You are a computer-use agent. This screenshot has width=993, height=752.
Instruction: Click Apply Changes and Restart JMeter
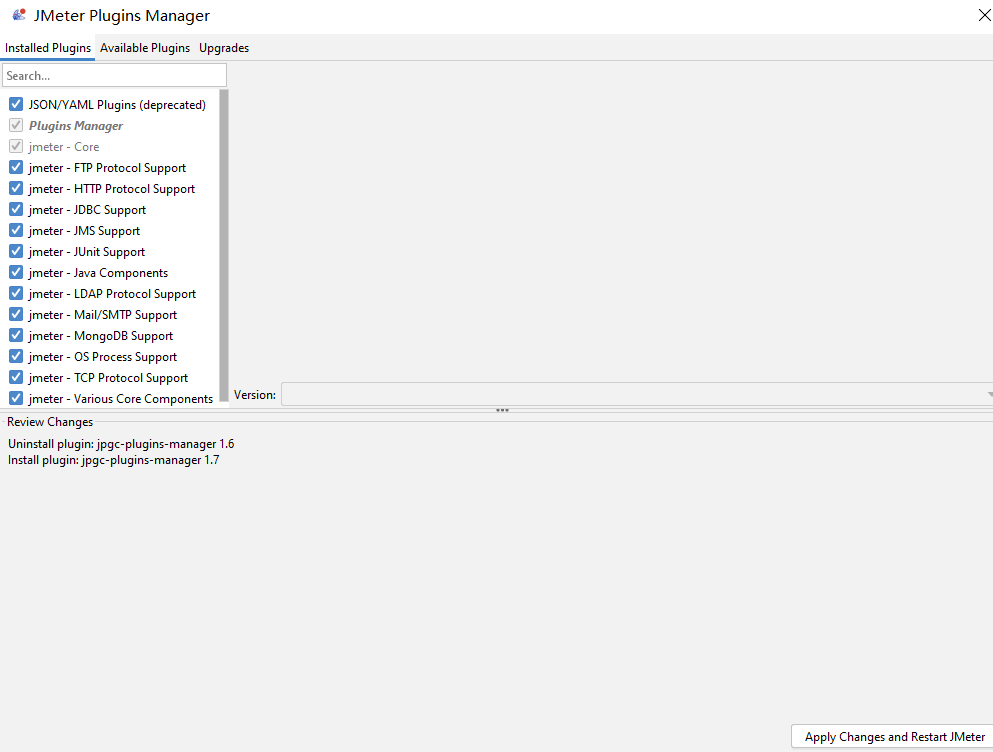[894, 737]
